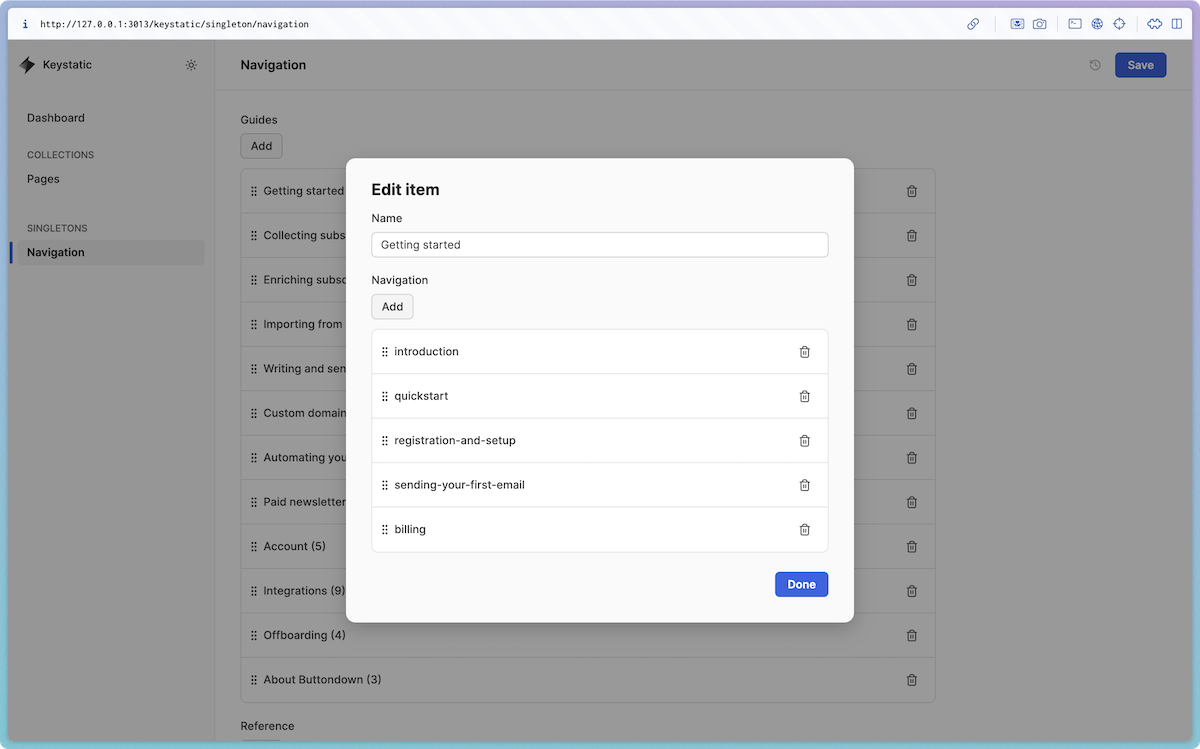Open the quickstart list item

coord(600,396)
